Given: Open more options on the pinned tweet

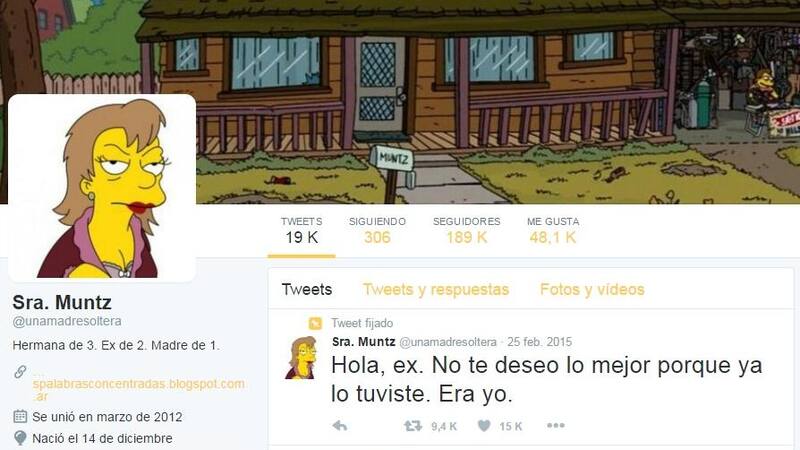Looking at the screenshot, I should 556,425.
